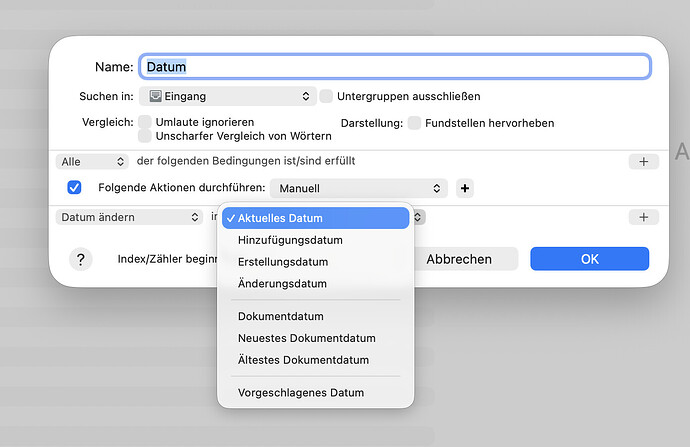This screenshot has width=690, height=447.
Task: Add an action with the plus in the Datum ändern row
Action: 643,217
